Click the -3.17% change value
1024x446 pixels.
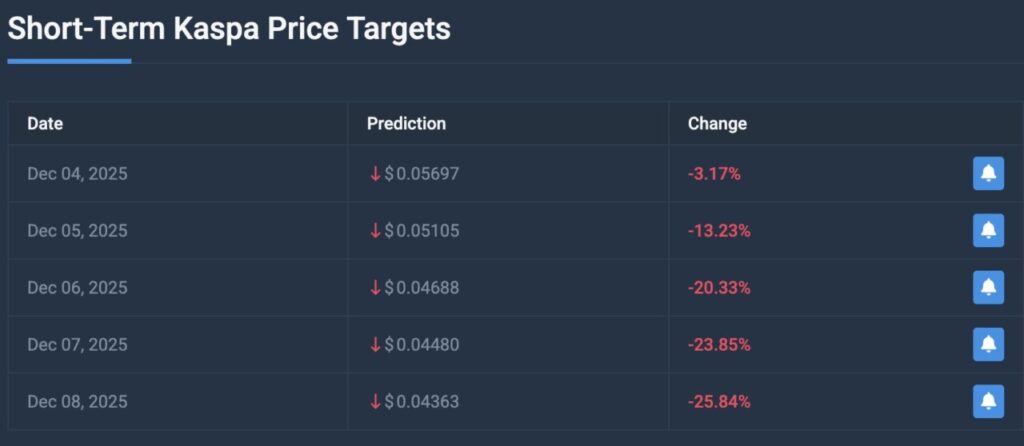click(x=714, y=174)
